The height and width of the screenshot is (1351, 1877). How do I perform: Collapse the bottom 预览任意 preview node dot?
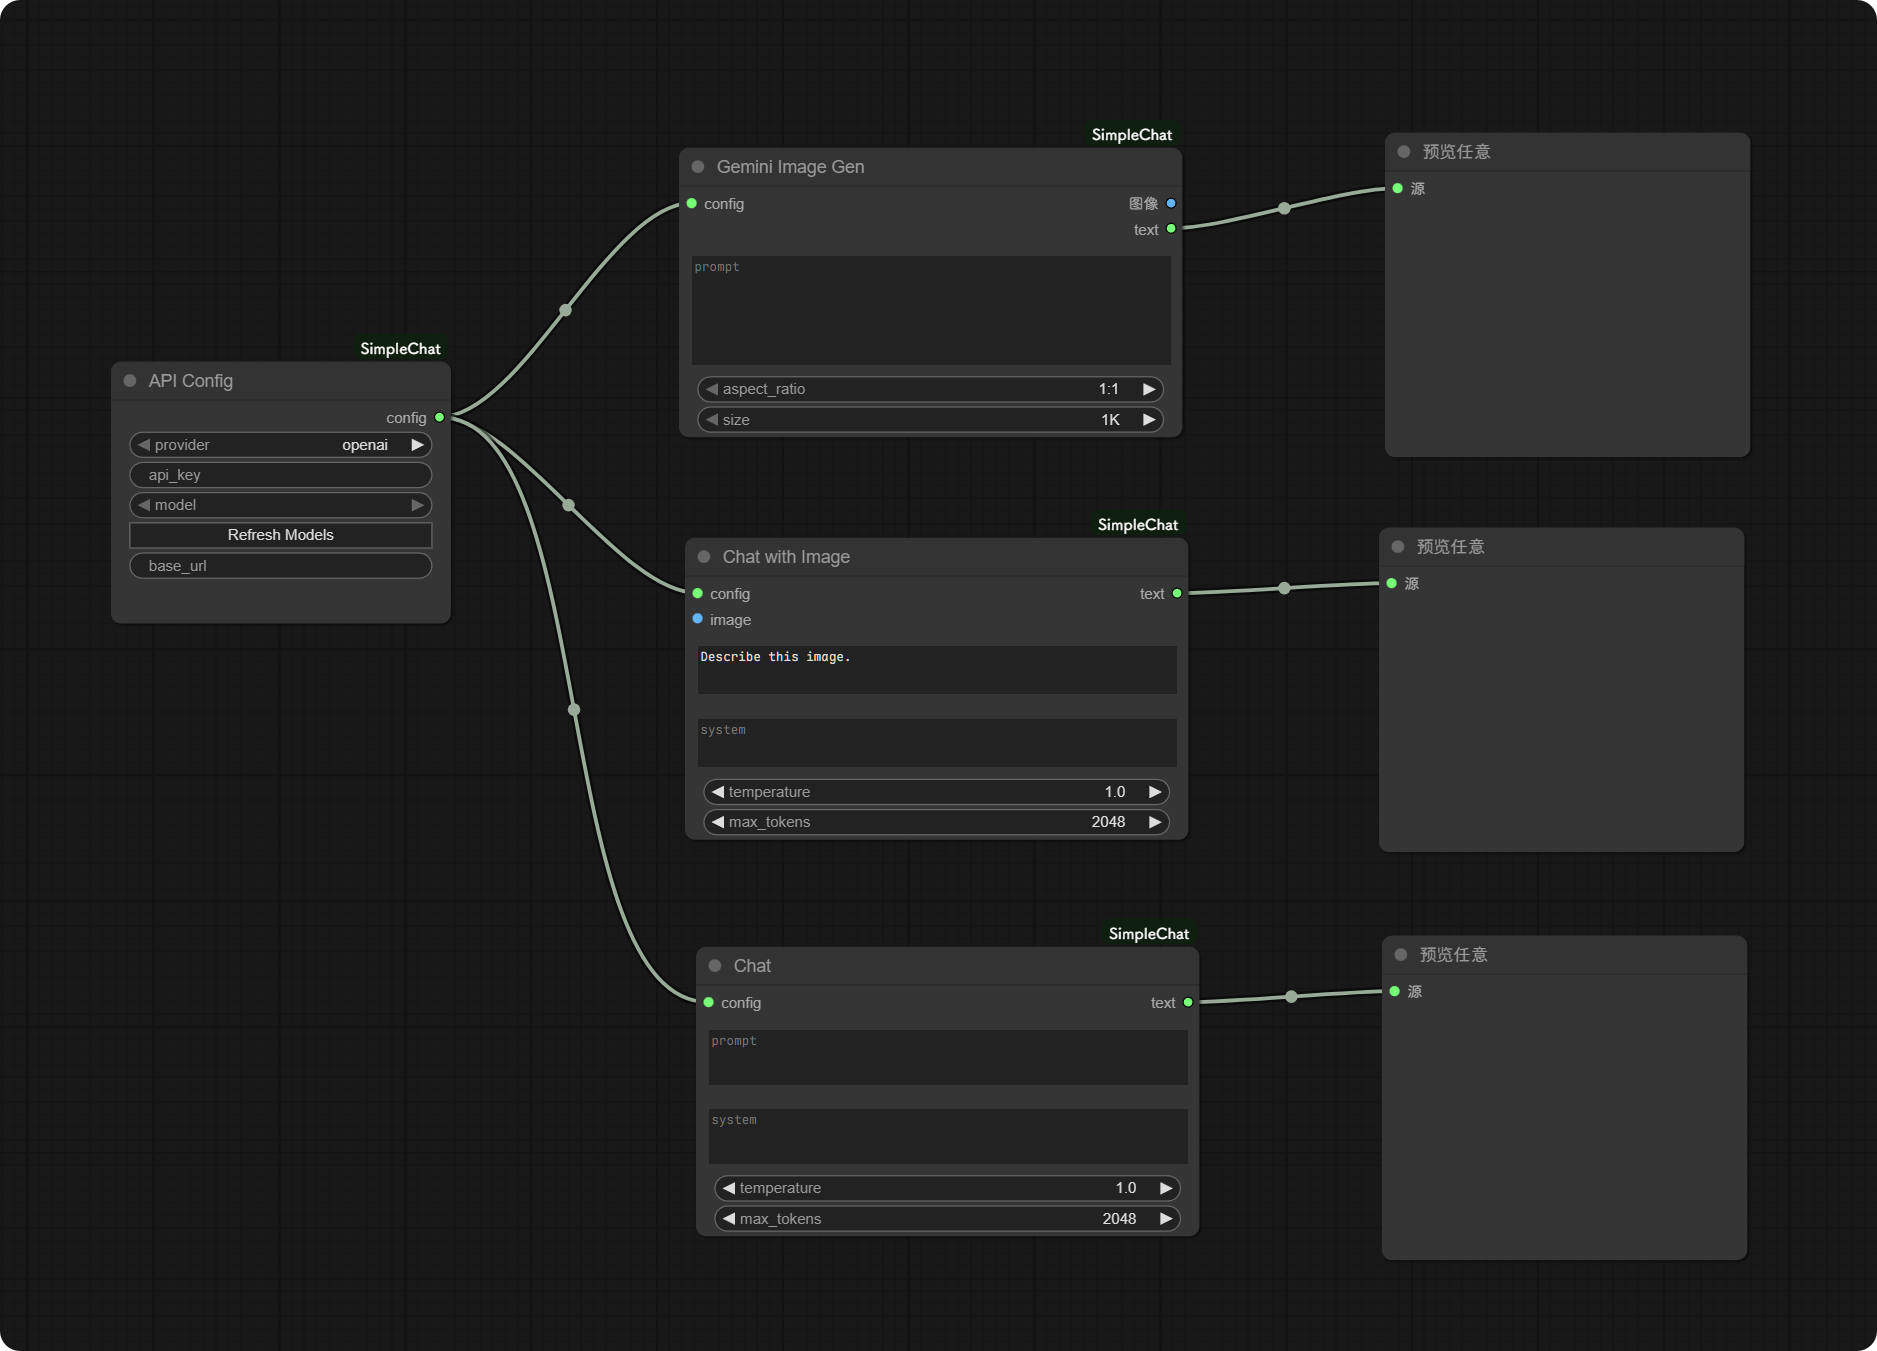[x=1401, y=955]
